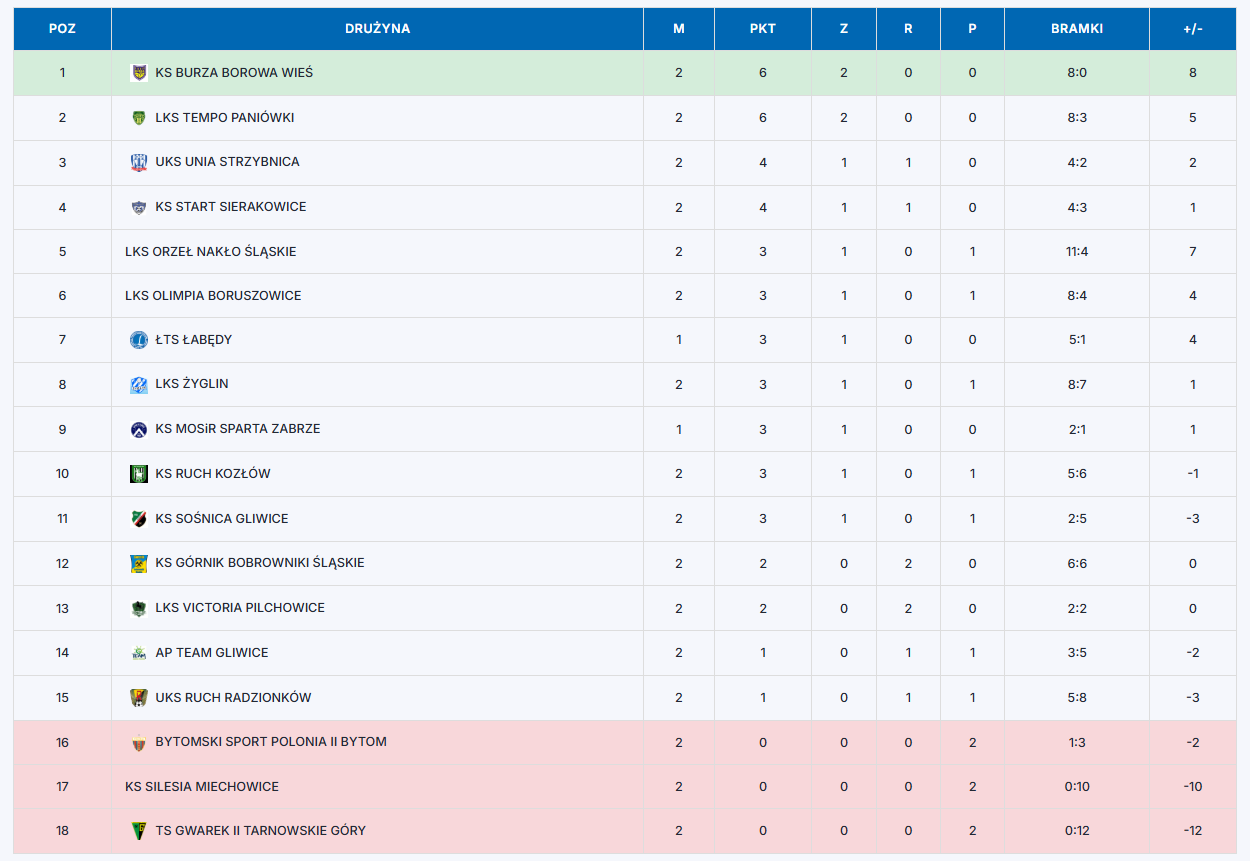Click the Bytomski Sport Polonia II Bytom crest
The height and width of the screenshot is (861, 1250).
(x=139, y=742)
